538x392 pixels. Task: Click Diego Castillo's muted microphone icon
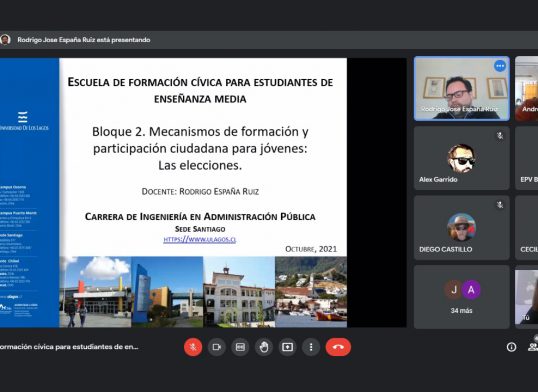coord(500,205)
